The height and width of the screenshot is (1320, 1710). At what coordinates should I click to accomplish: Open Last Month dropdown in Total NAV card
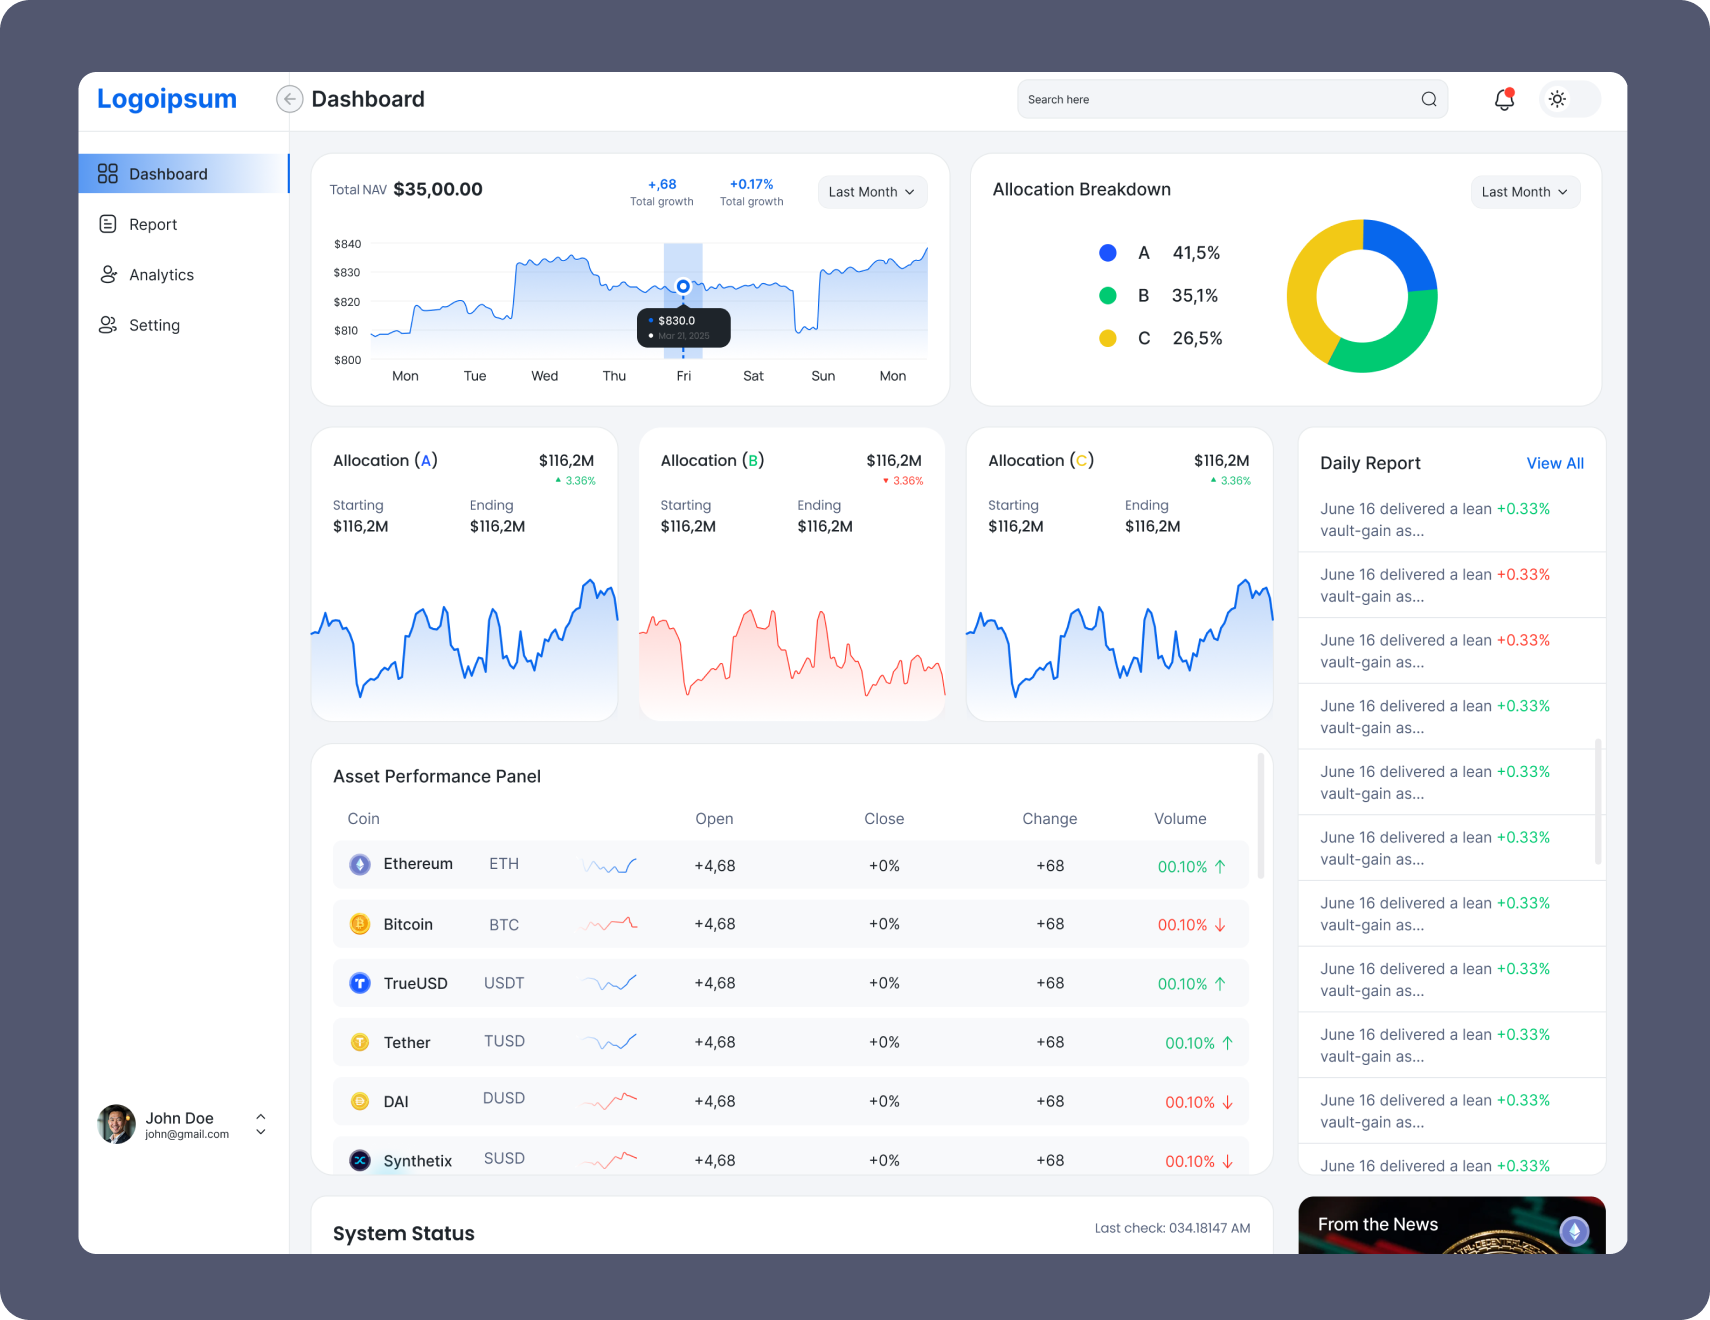click(872, 192)
